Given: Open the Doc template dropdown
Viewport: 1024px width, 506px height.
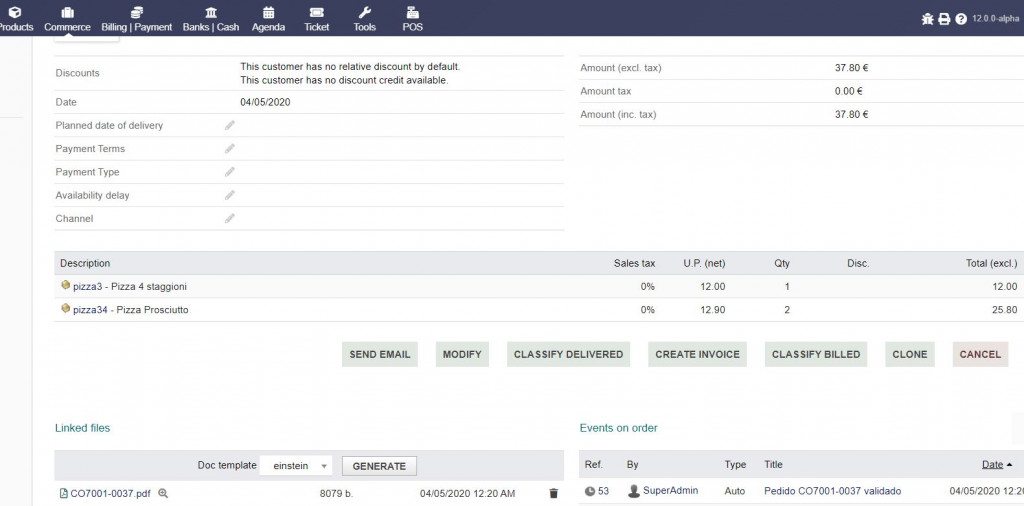Looking at the screenshot, I should click(296, 466).
